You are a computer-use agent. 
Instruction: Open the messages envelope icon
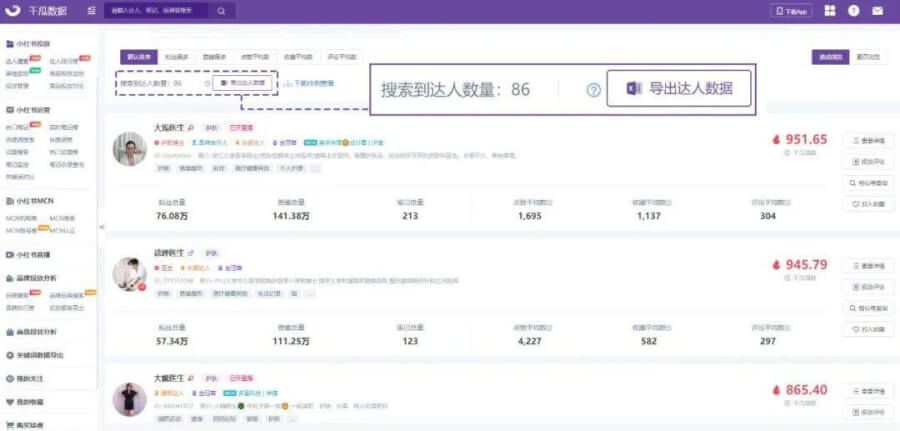[x=878, y=11]
